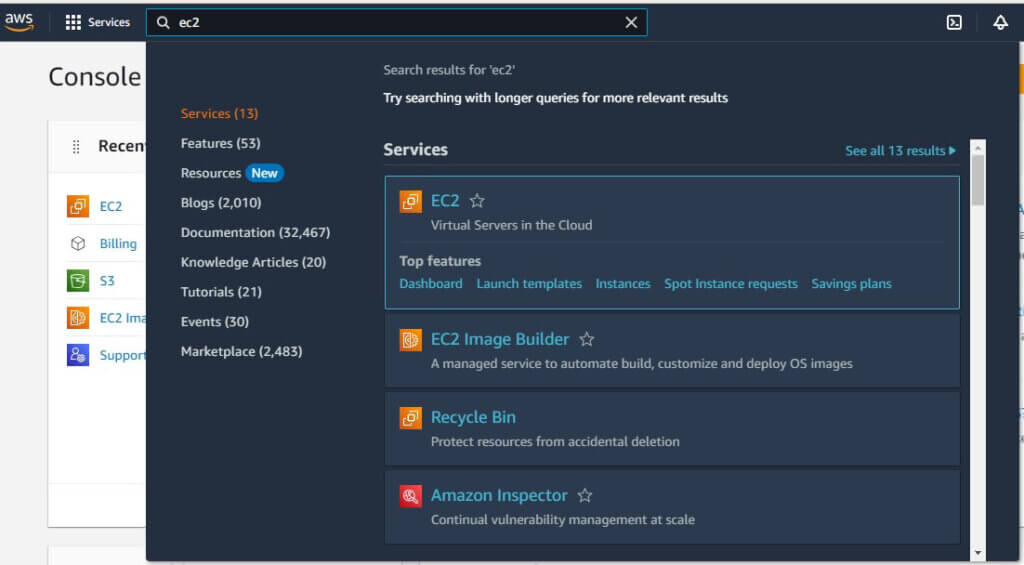
Task: Open the Amazon Inspector result link
Action: pyautogui.click(x=500, y=495)
